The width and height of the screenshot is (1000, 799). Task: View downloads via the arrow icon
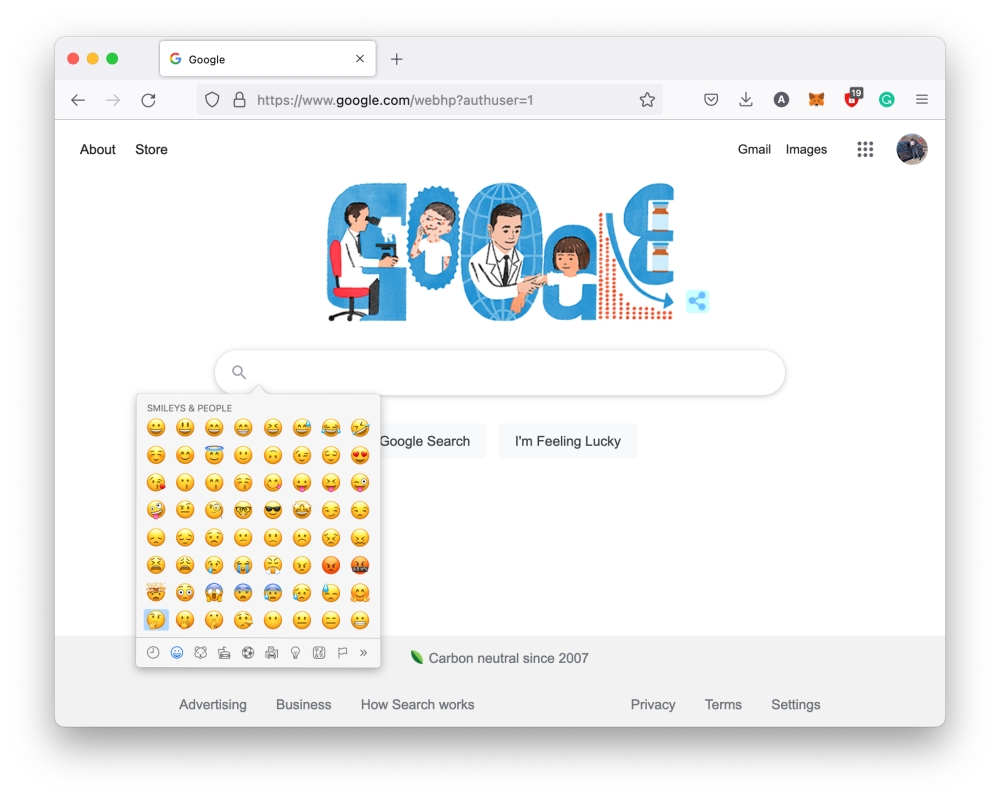[x=746, y=99]
